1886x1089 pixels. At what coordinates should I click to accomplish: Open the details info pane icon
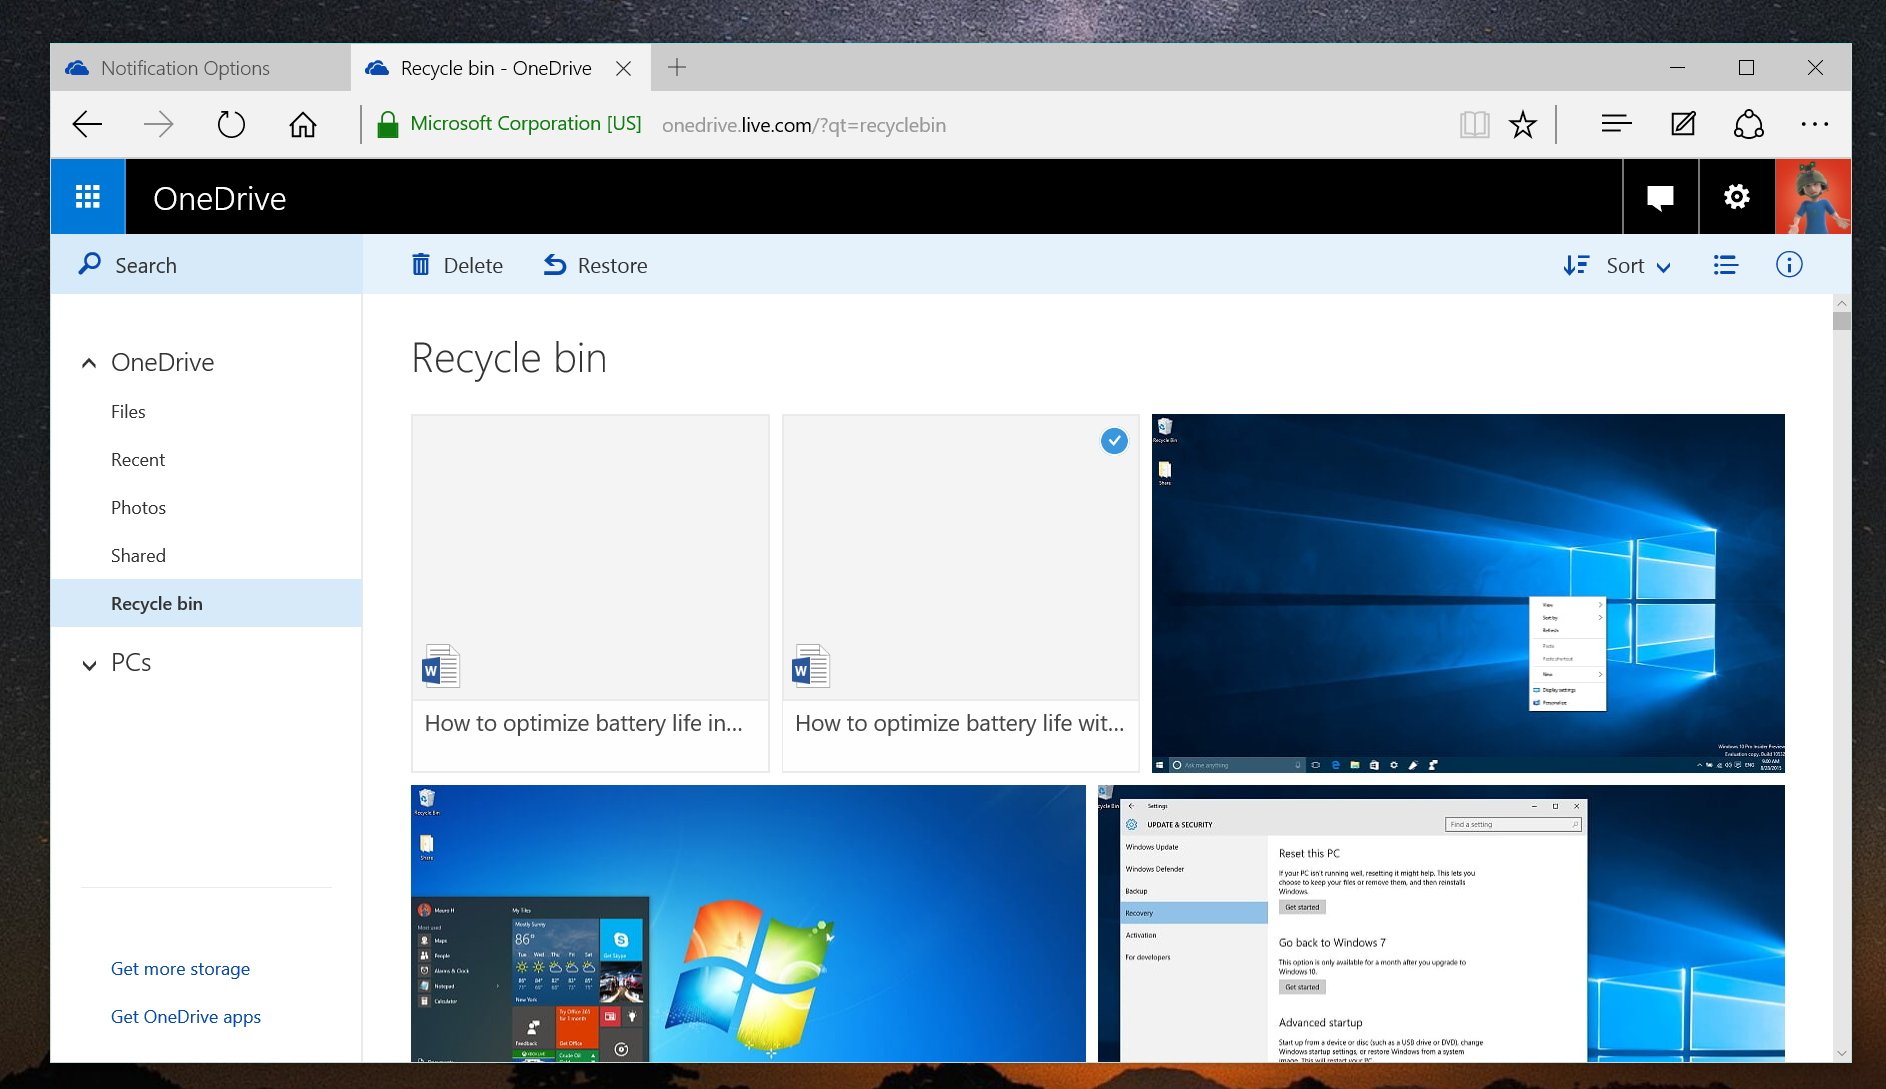pyautogui.click(x=1789, y=264)
